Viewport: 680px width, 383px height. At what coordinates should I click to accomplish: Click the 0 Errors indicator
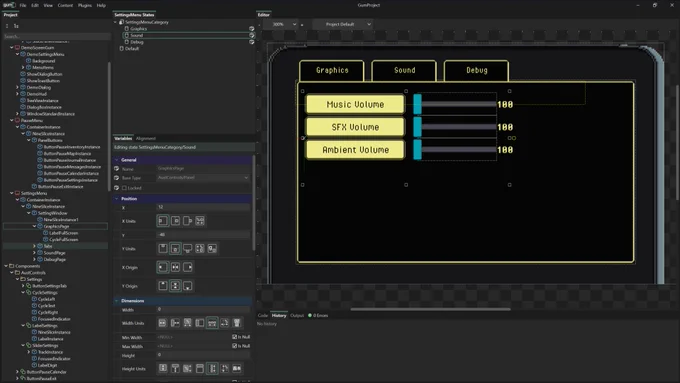point(318,315)
